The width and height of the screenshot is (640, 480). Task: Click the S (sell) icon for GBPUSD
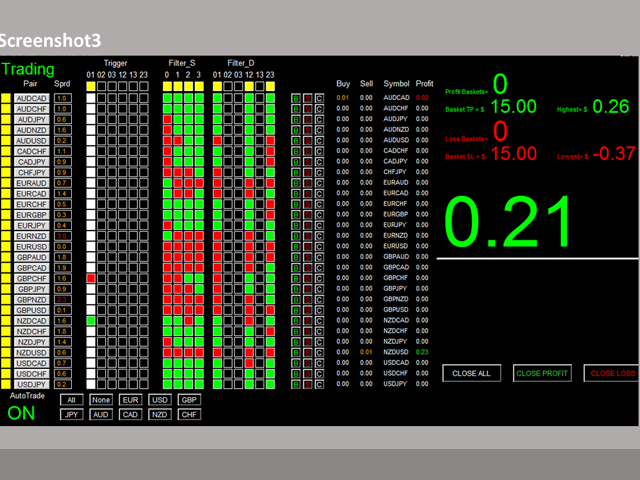pyautogui.click(x=307, y=310)
